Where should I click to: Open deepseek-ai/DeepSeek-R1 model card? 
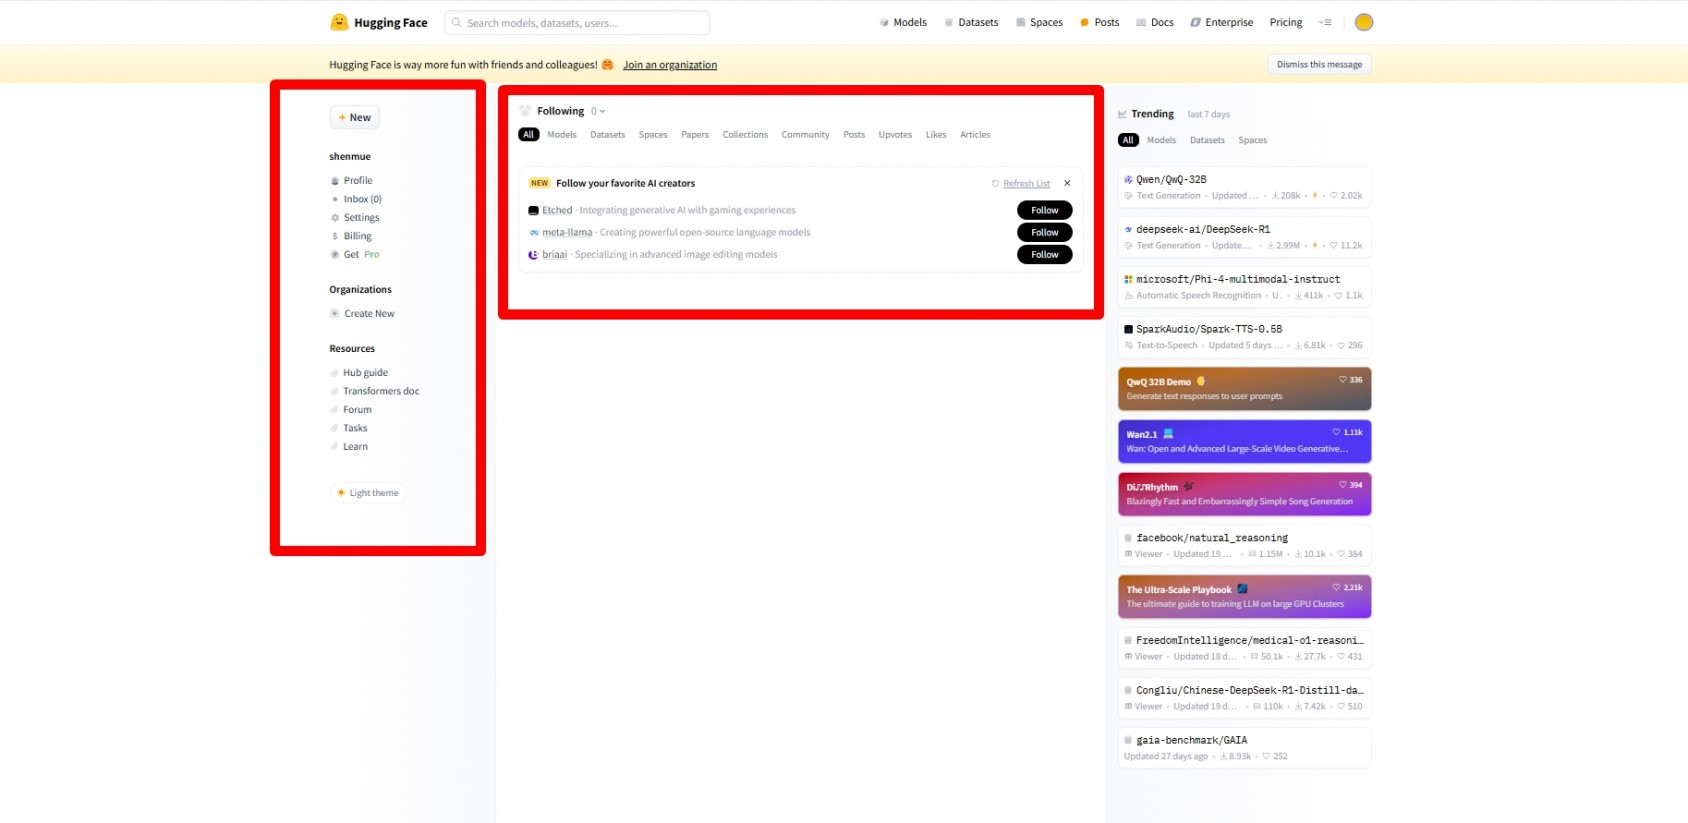point(1244,237)
